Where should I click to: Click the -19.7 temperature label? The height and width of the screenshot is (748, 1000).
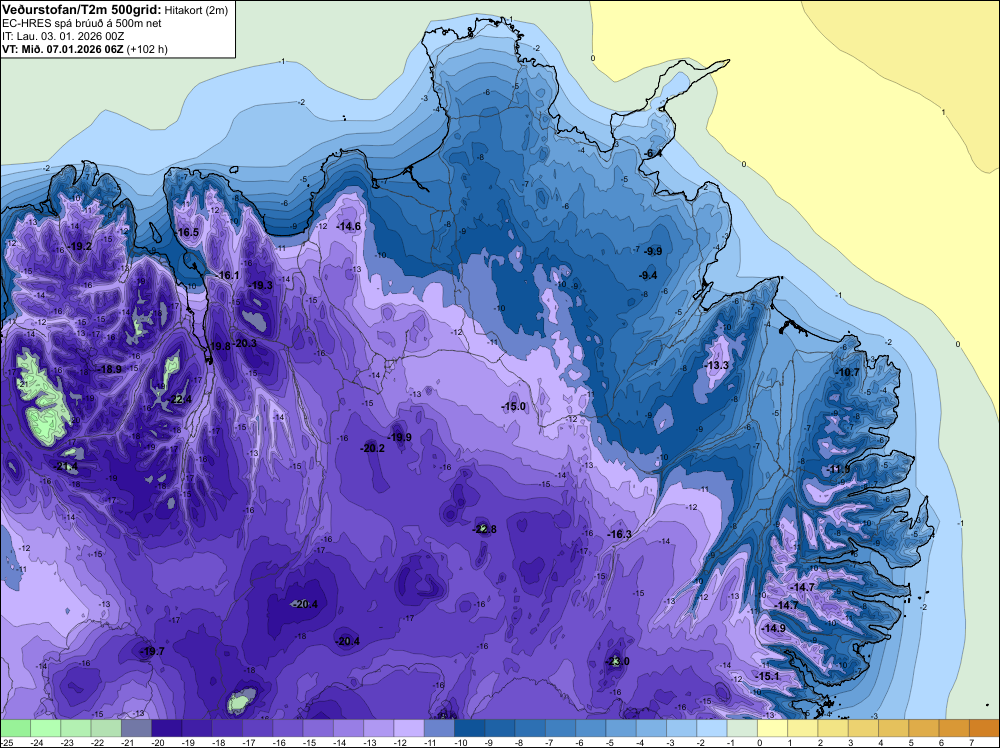pyautogui.click(x=153, y=651)
